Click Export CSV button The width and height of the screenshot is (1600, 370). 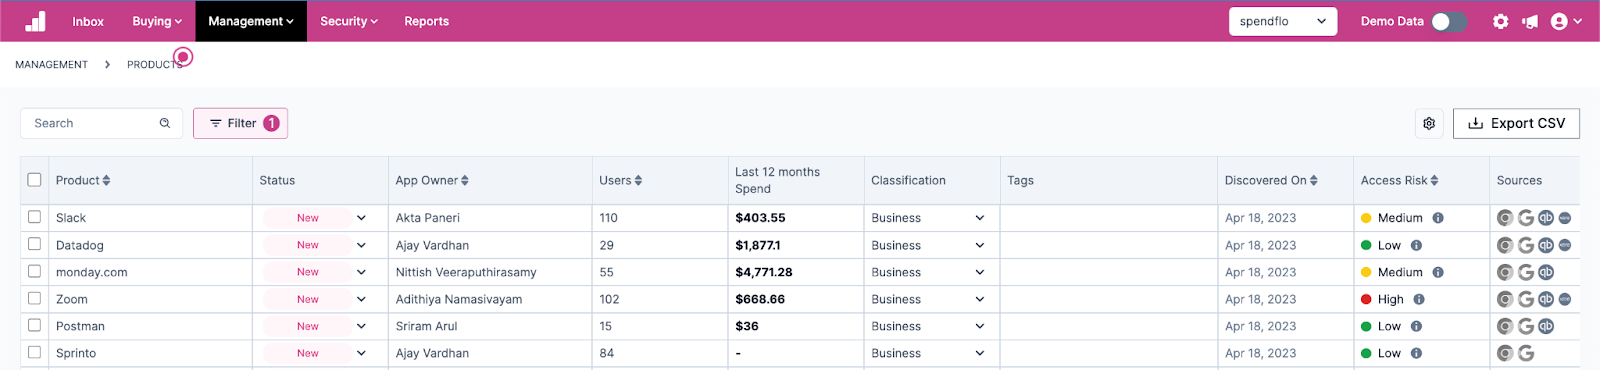point(1516,123)
